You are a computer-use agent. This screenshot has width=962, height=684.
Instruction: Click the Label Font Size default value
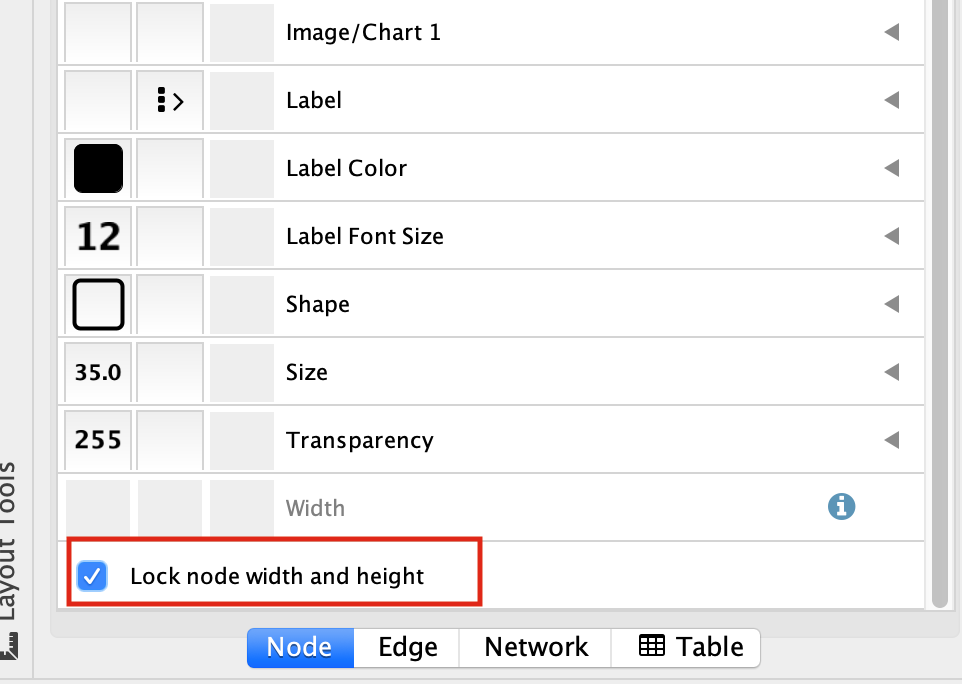click(98, 236)
